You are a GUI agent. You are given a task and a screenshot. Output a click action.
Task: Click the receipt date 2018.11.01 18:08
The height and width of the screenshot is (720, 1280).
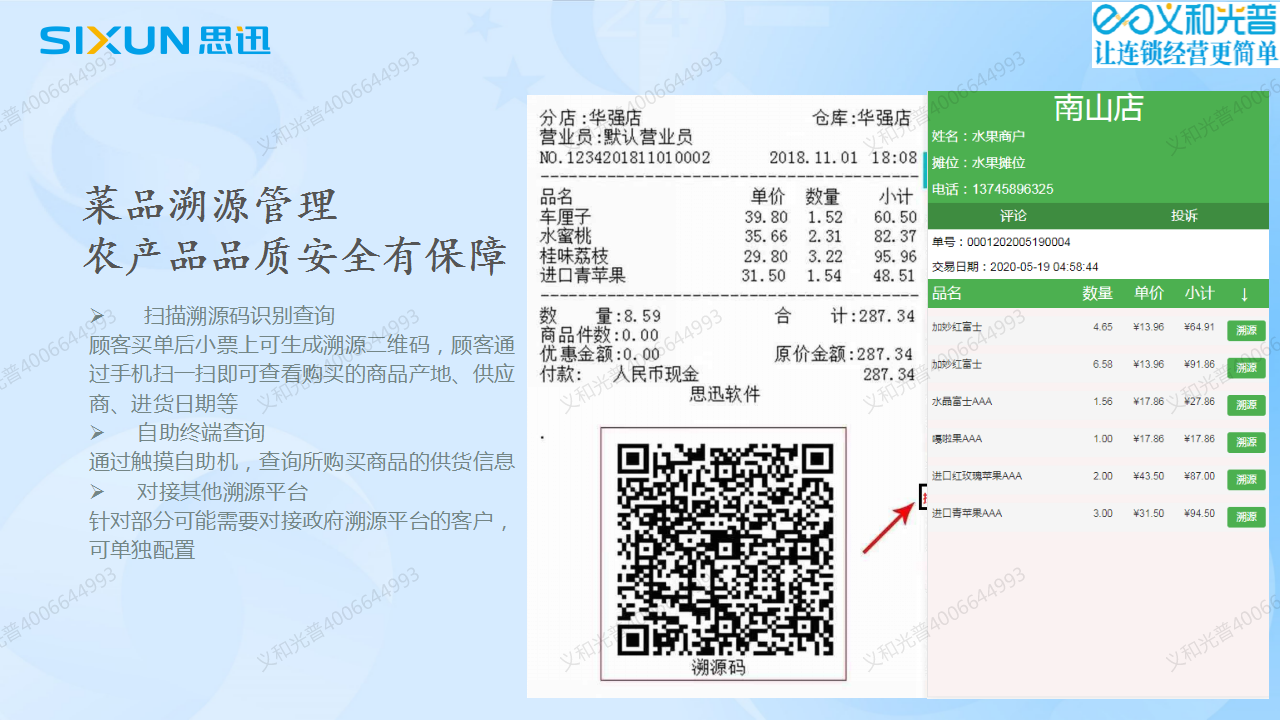843,157
